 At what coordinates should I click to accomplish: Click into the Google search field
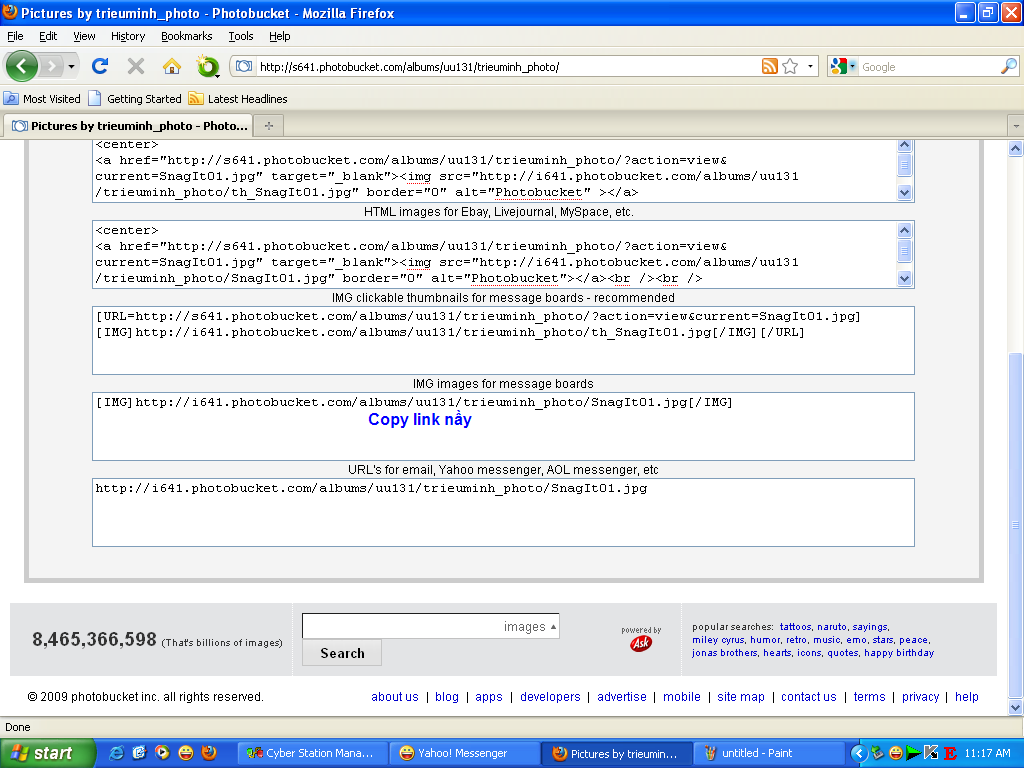point(929,67)
